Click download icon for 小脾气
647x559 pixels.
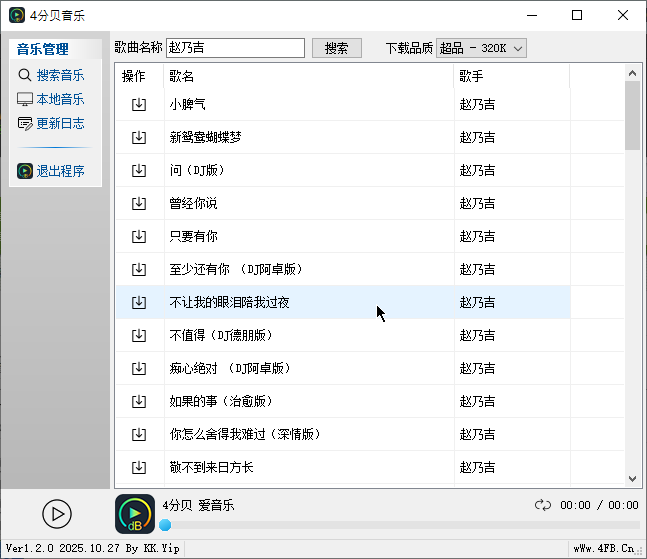point(139,104)
